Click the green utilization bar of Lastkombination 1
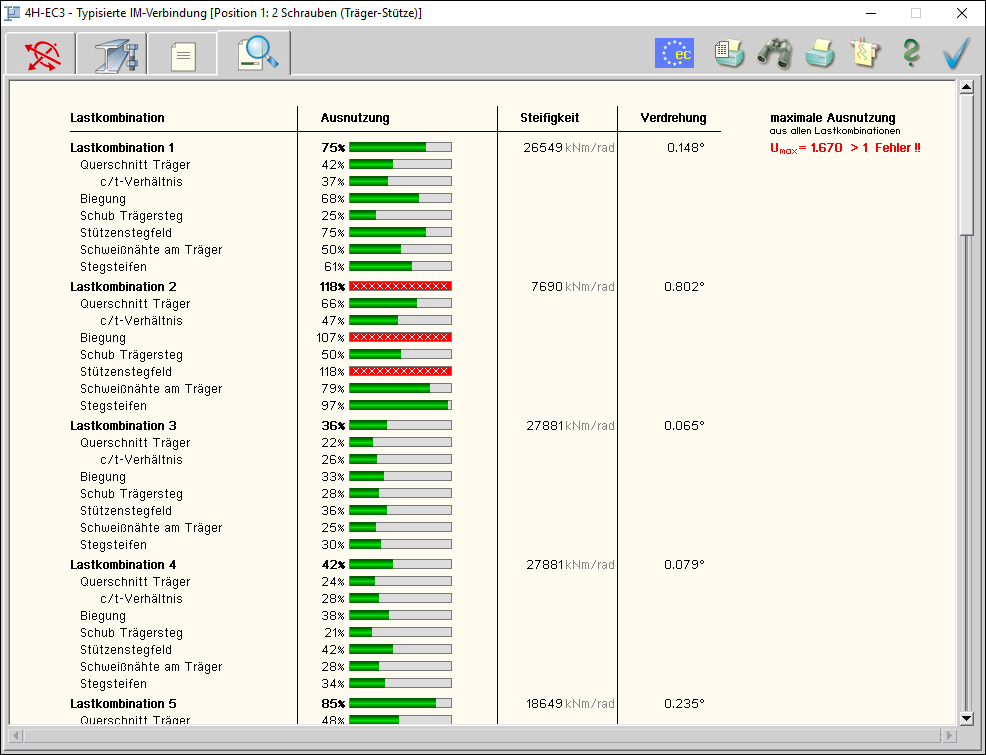The height and width of the screenshot is (755, 986). pos(400,147)
